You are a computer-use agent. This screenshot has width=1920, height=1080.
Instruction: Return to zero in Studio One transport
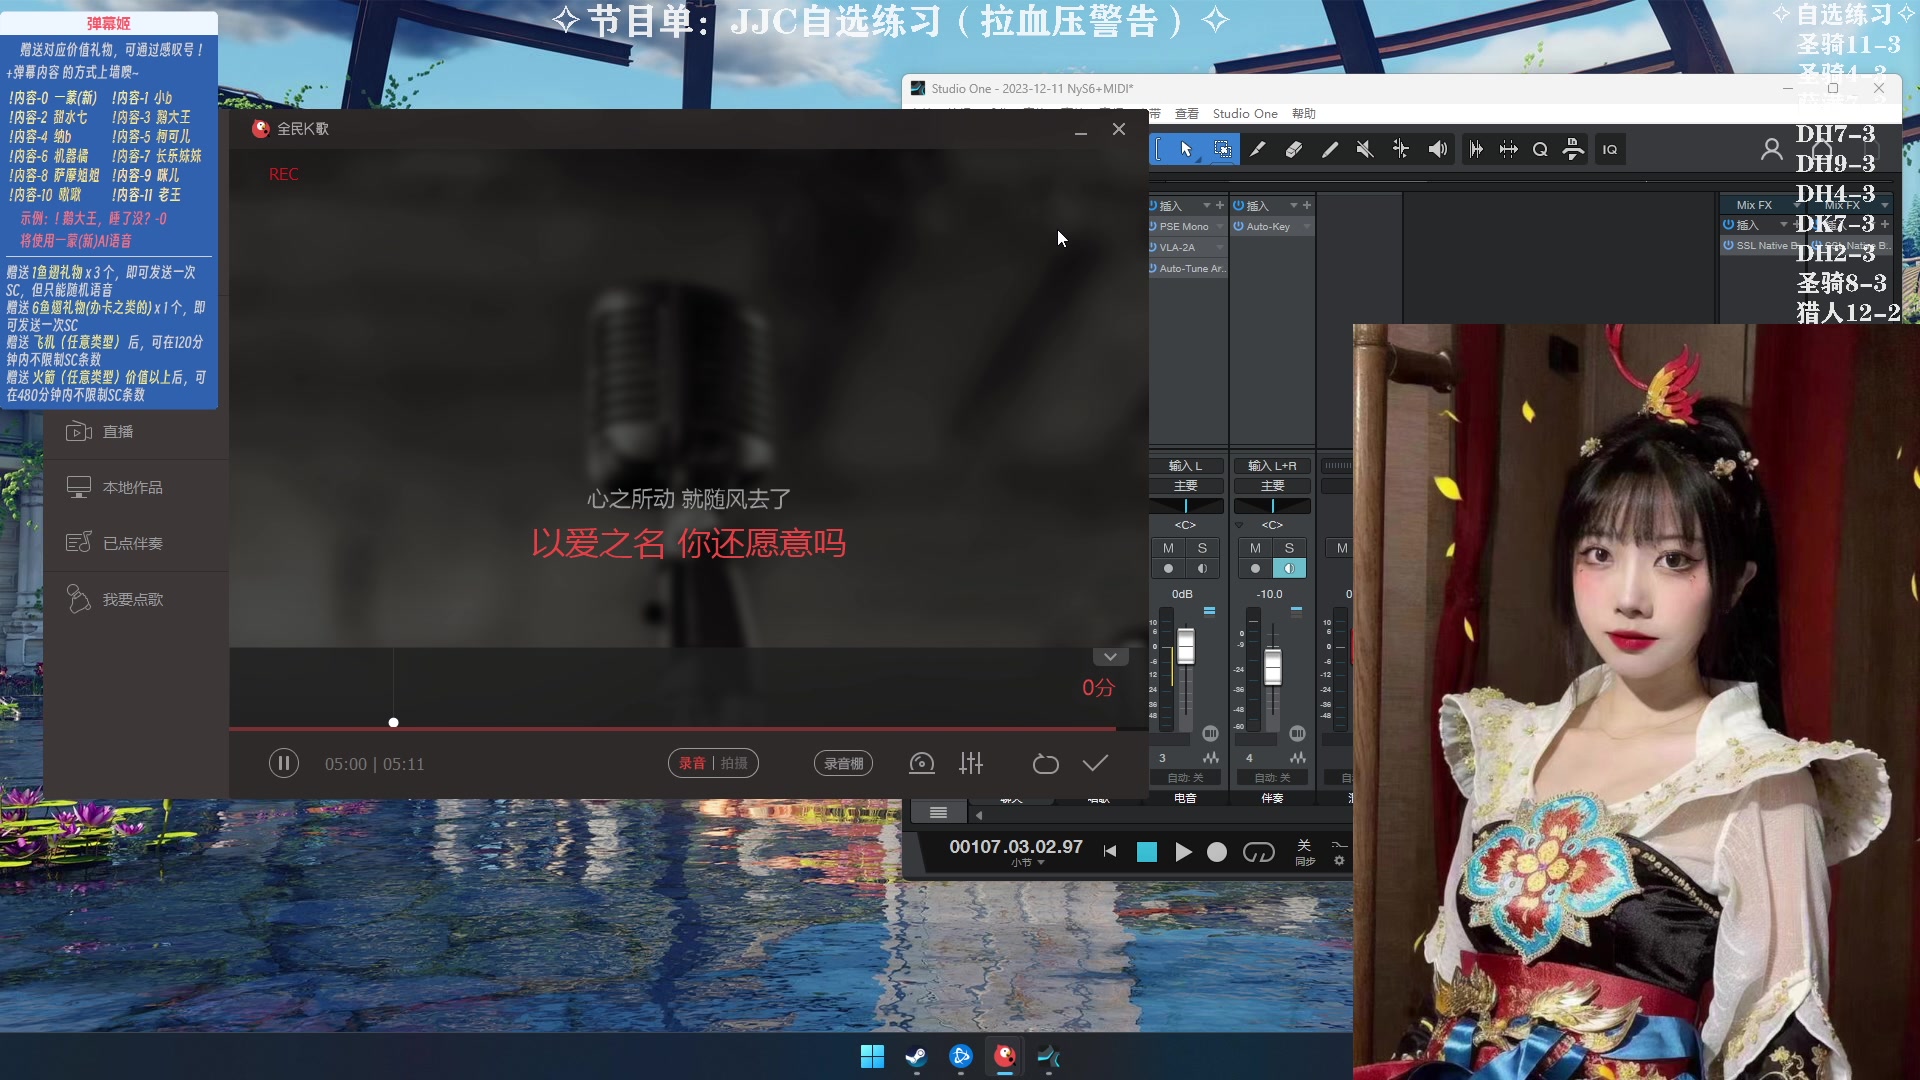coord(1110,852)
